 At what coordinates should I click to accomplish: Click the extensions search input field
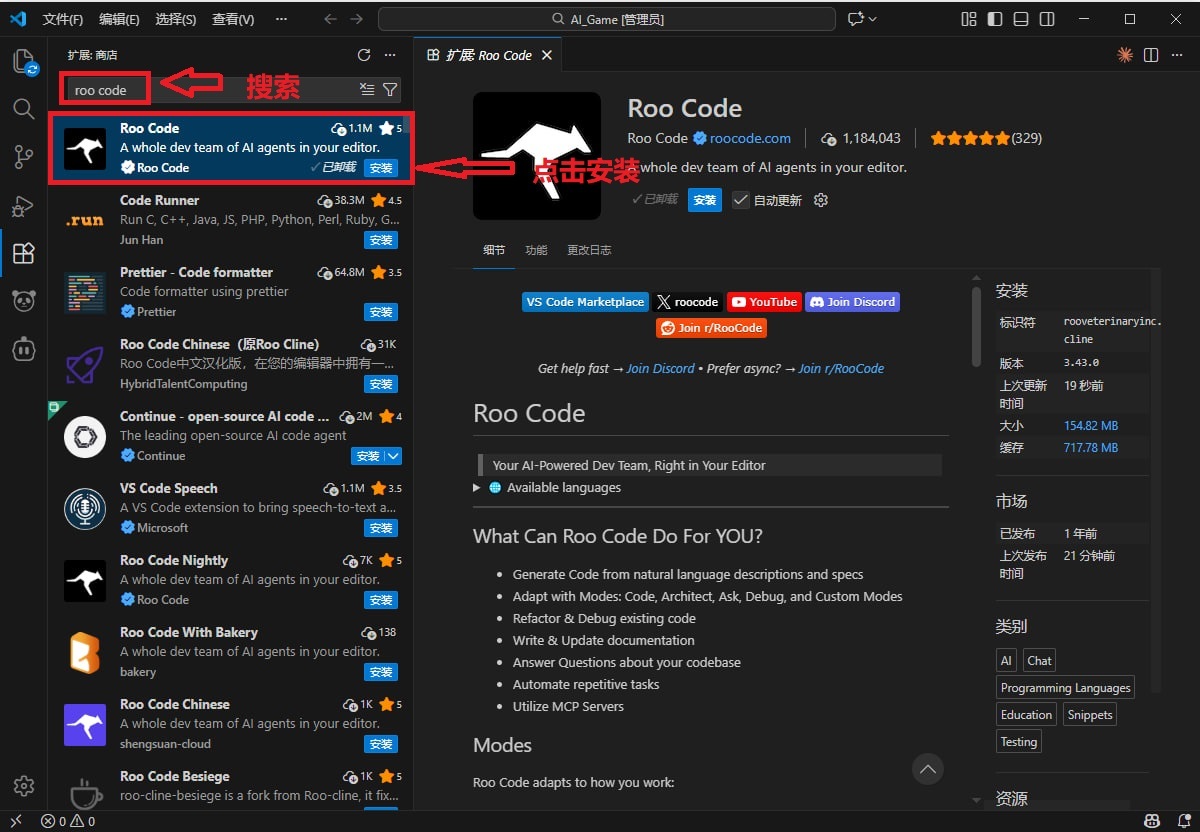coord(105,90)
